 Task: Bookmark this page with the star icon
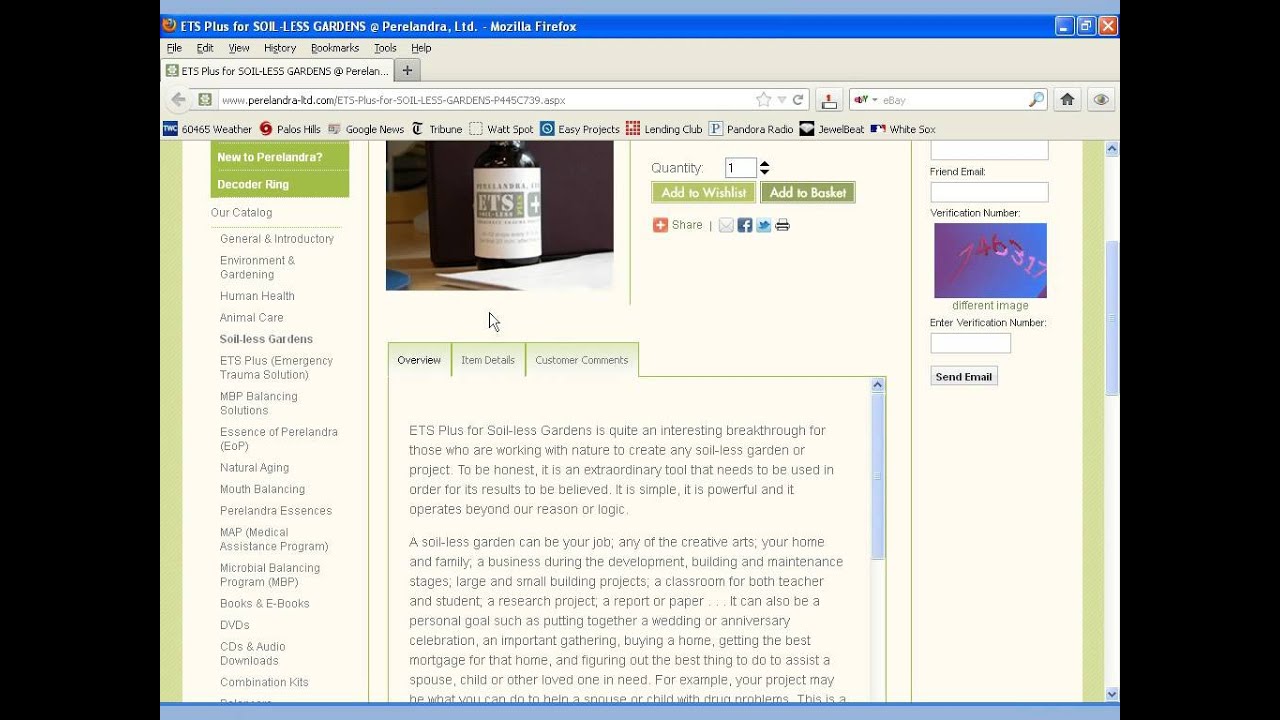click(763, 100)
